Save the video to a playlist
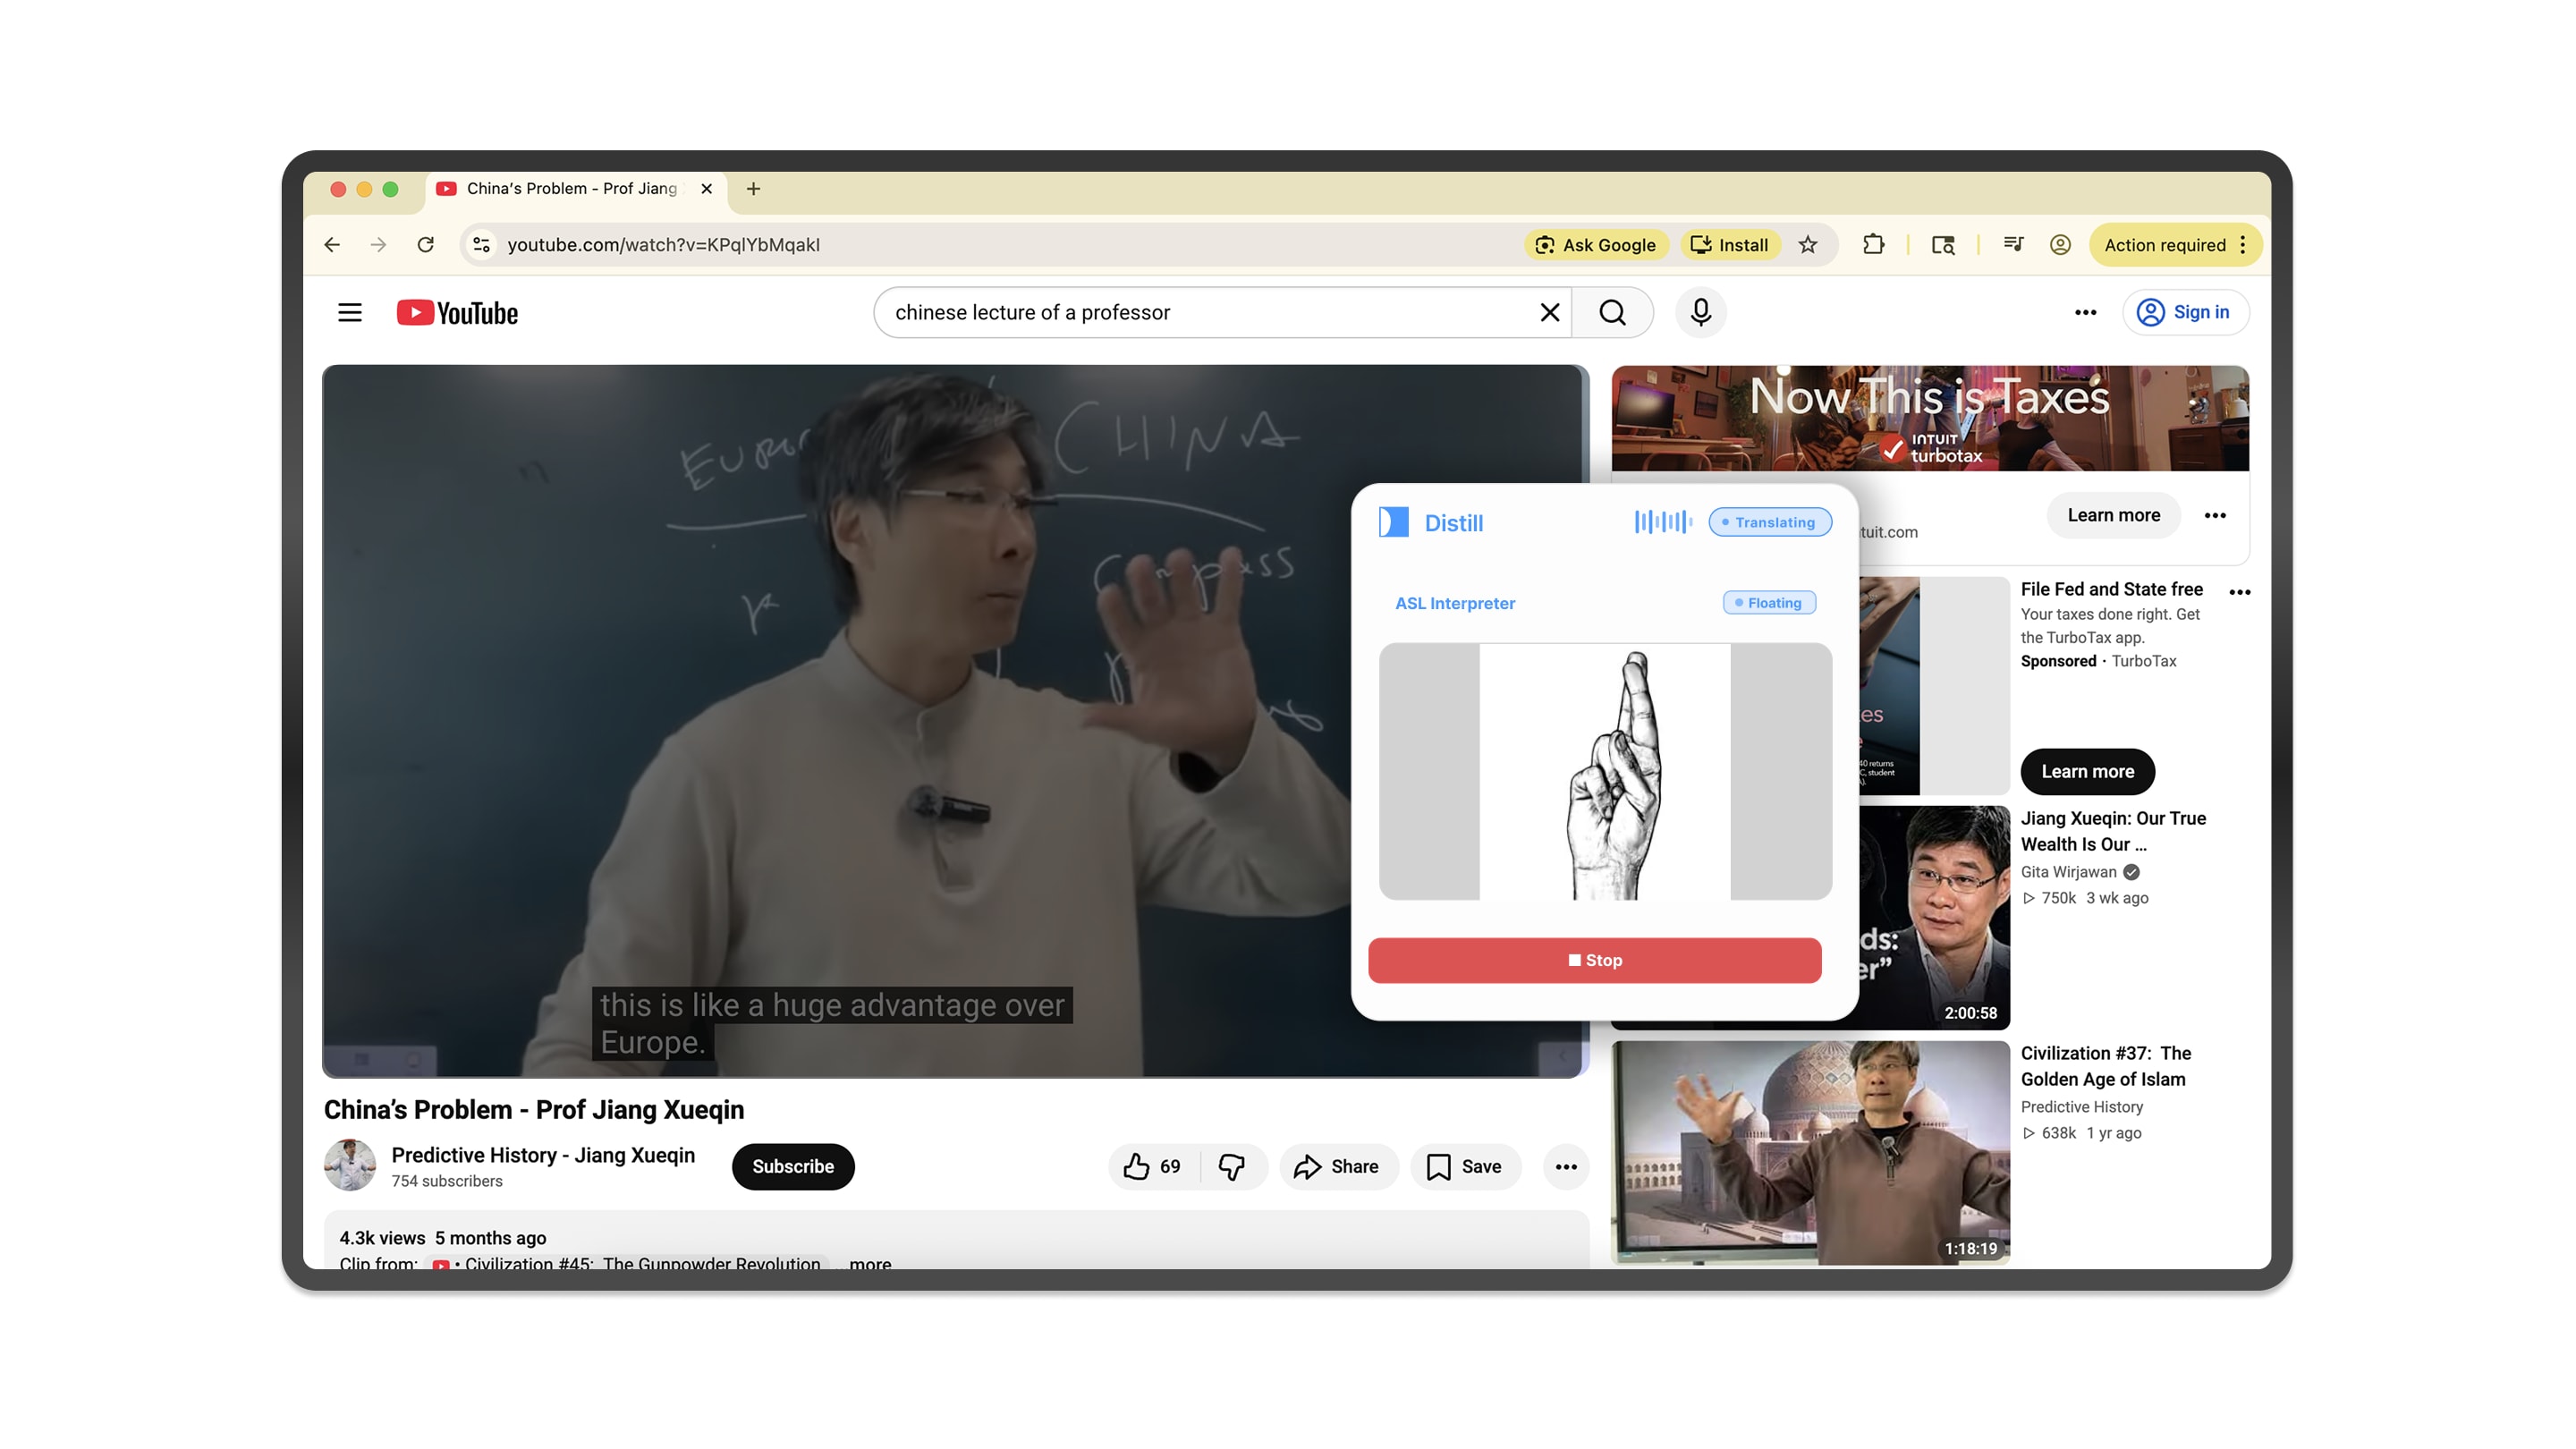Screen dimensions: 2576x1449 [x=1465, y=1166]
